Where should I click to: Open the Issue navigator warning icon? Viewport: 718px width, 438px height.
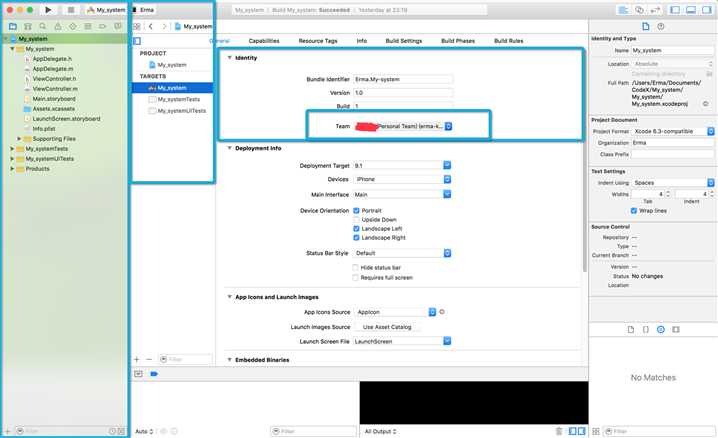click(58, 27)
